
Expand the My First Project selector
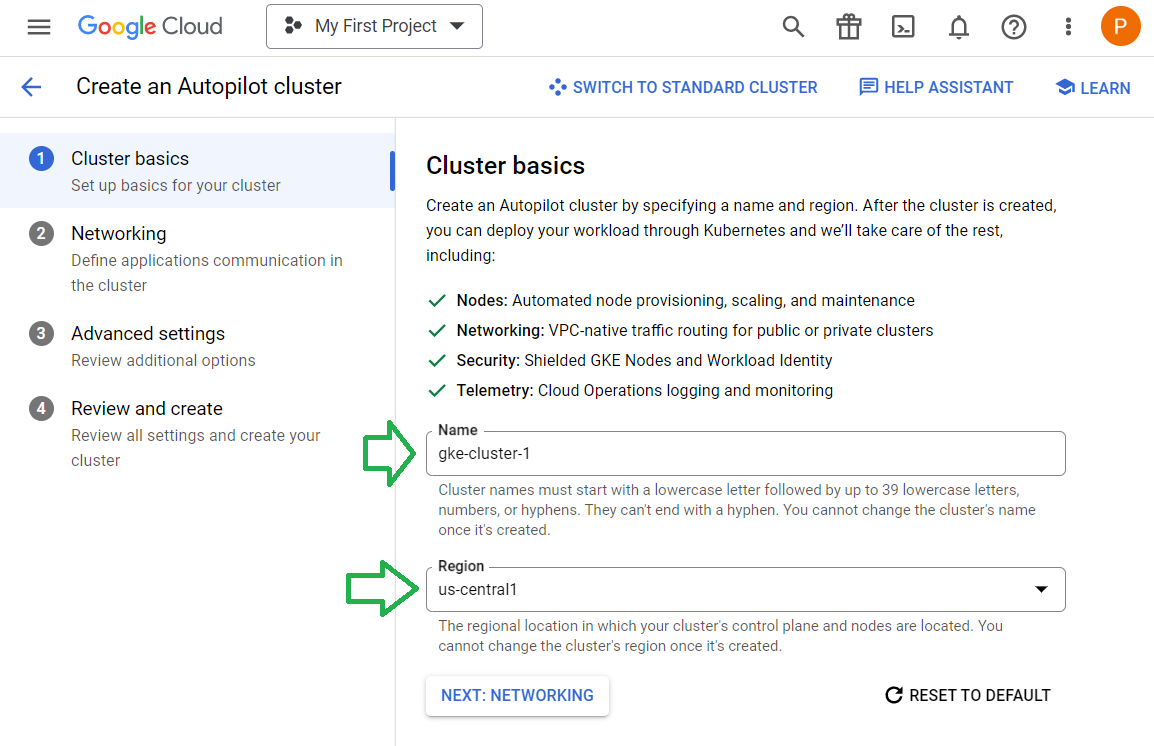[x=374, y=26]
